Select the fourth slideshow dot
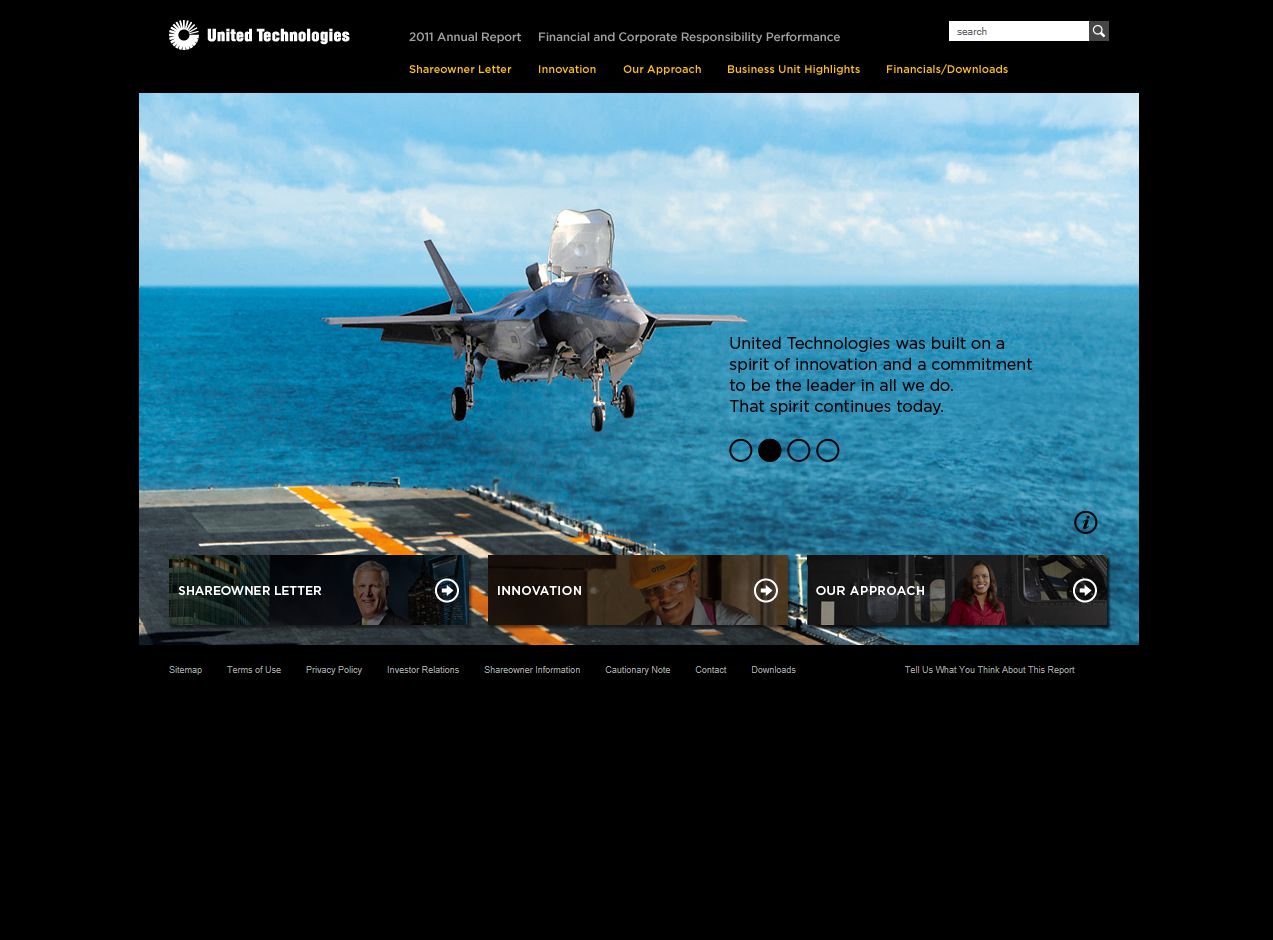 tap(827, 451)
